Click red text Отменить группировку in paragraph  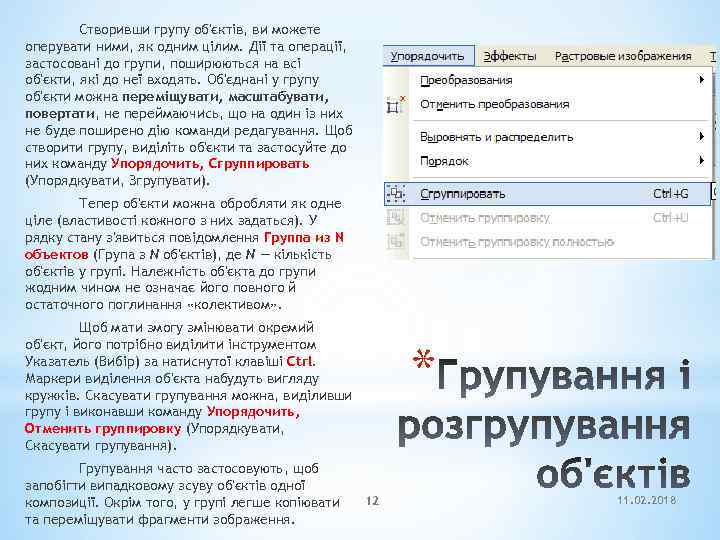(103, 428)
